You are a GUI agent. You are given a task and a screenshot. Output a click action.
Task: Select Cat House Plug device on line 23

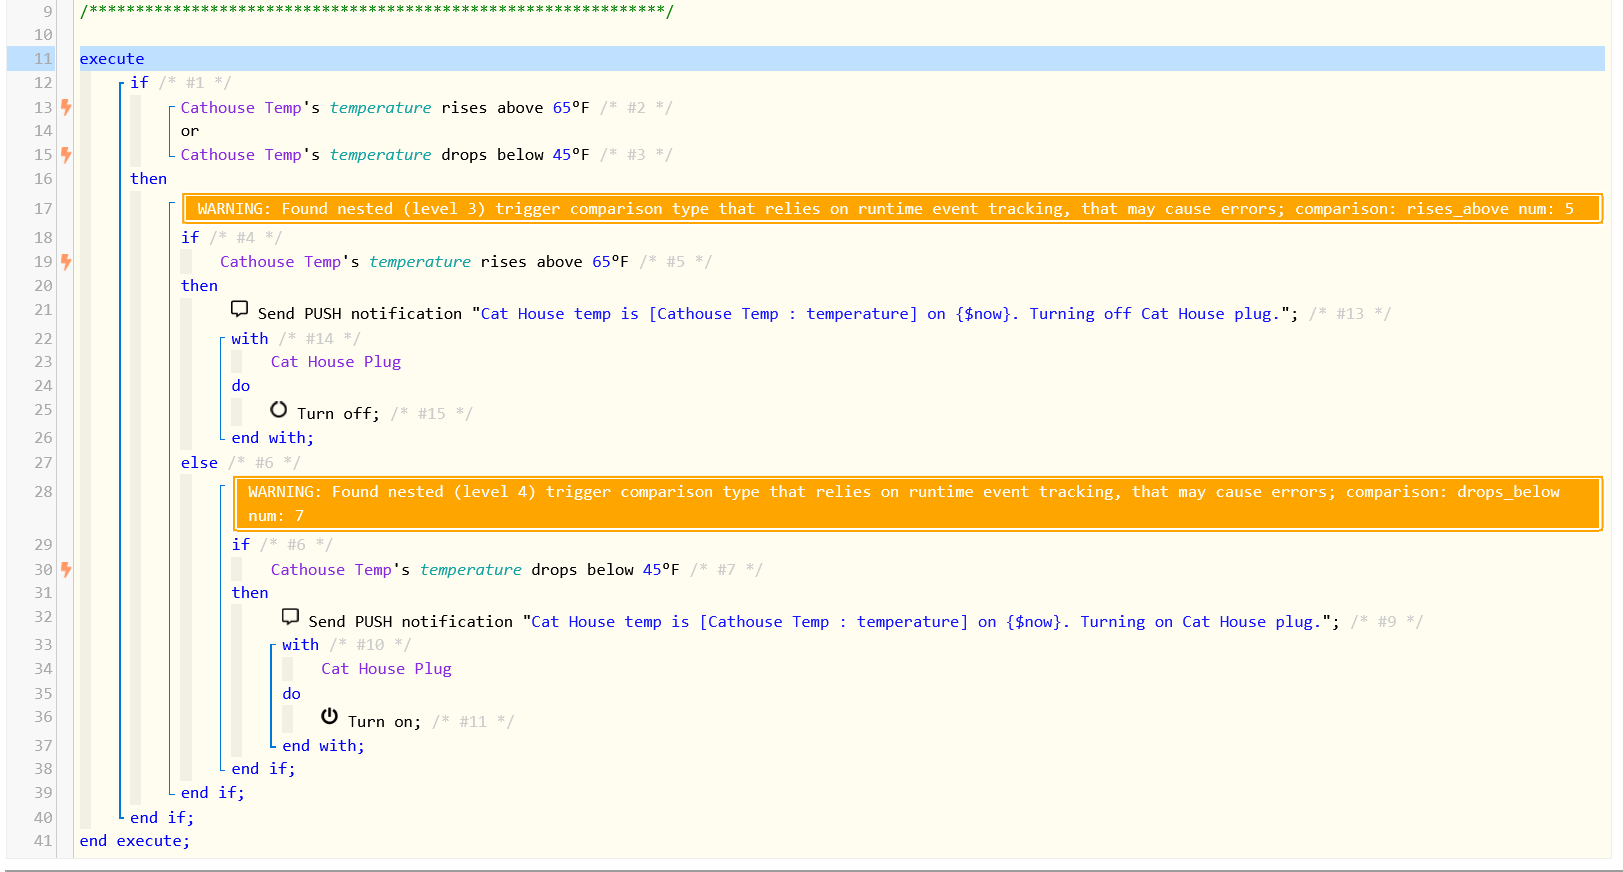[335, 362]
